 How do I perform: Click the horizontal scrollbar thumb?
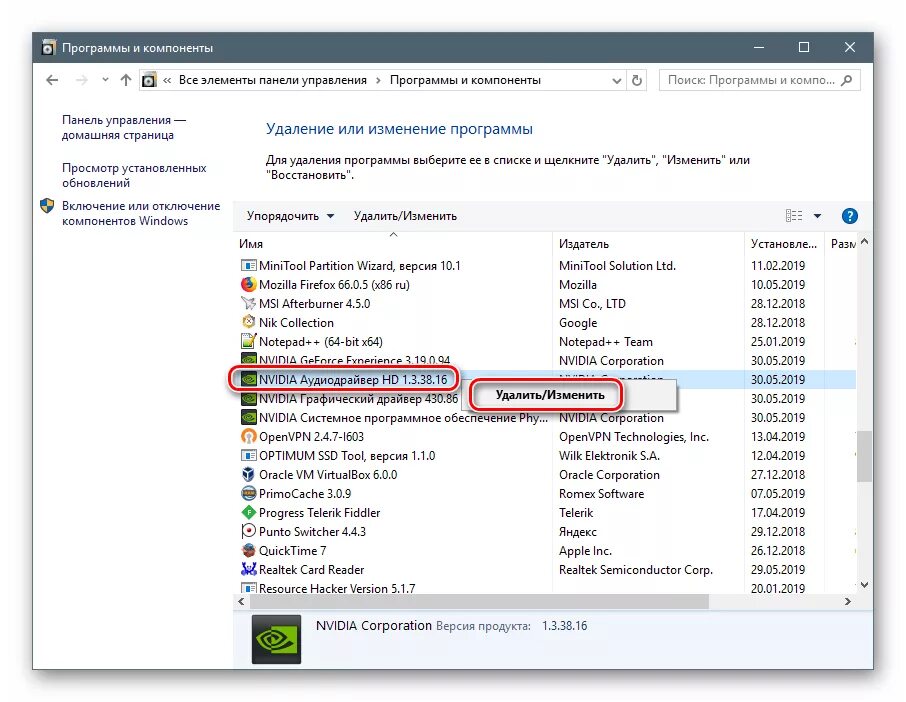click(479, 601)
